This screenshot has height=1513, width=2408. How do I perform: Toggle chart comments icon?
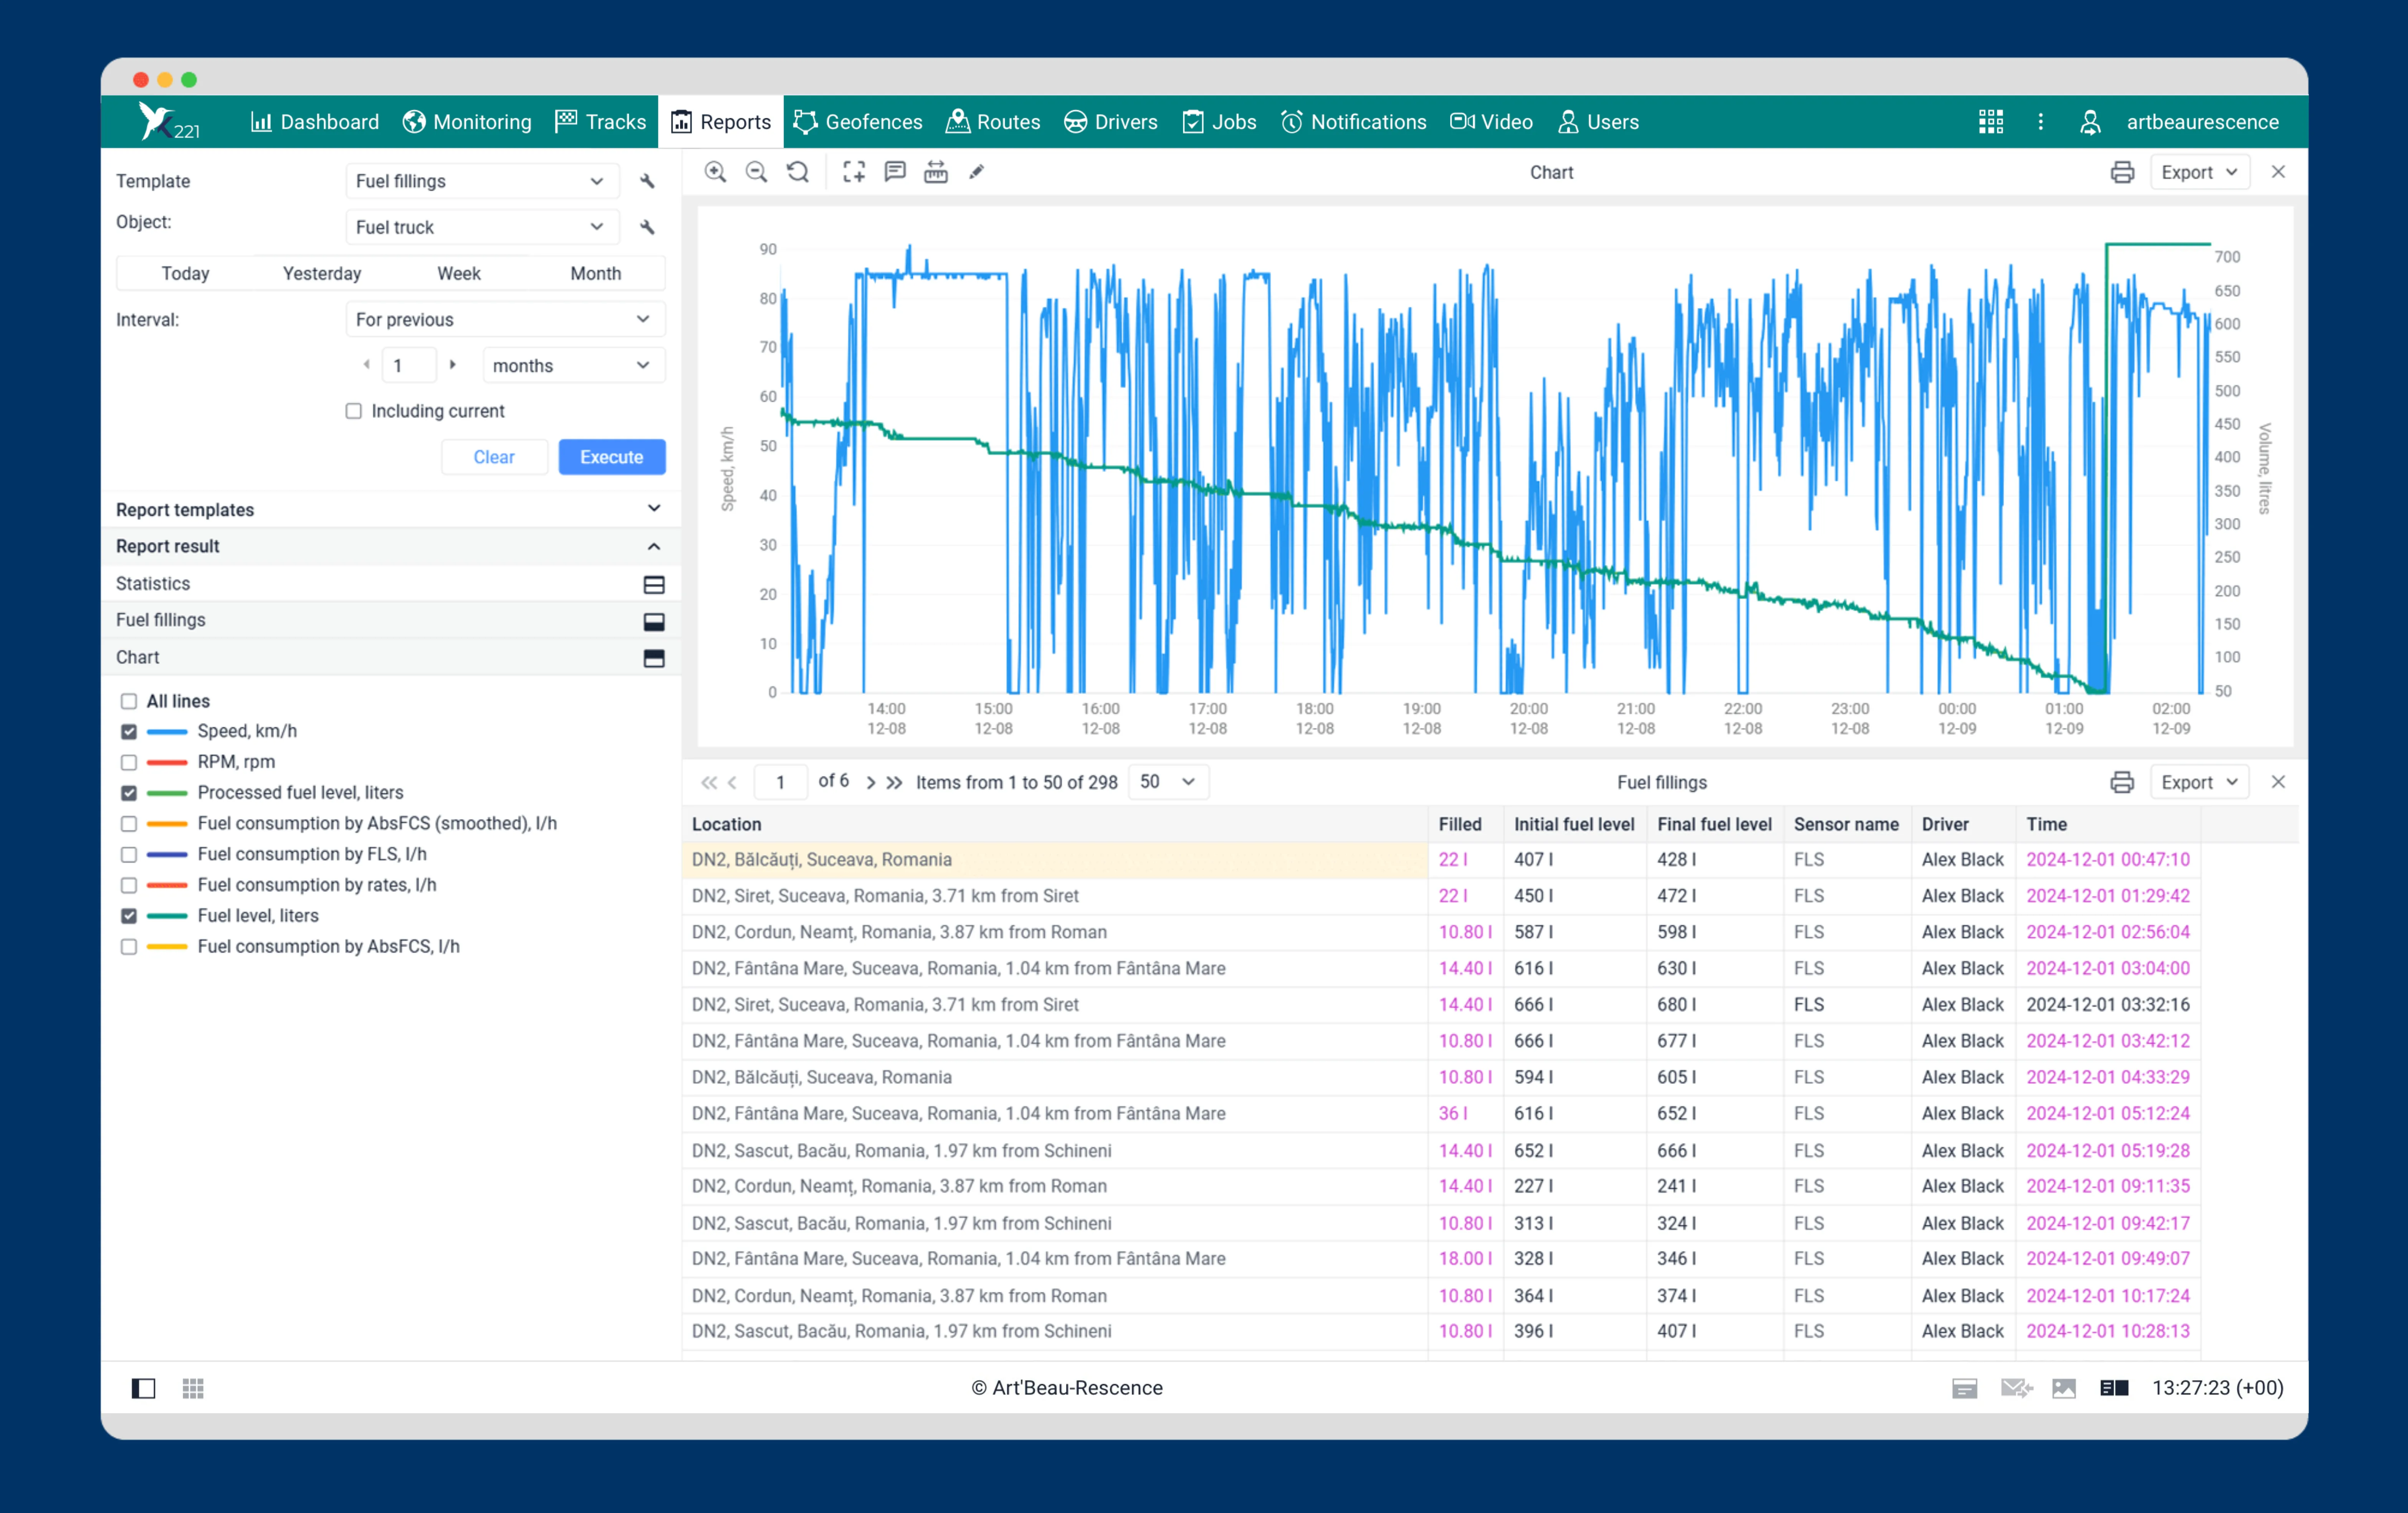point(895,172)
